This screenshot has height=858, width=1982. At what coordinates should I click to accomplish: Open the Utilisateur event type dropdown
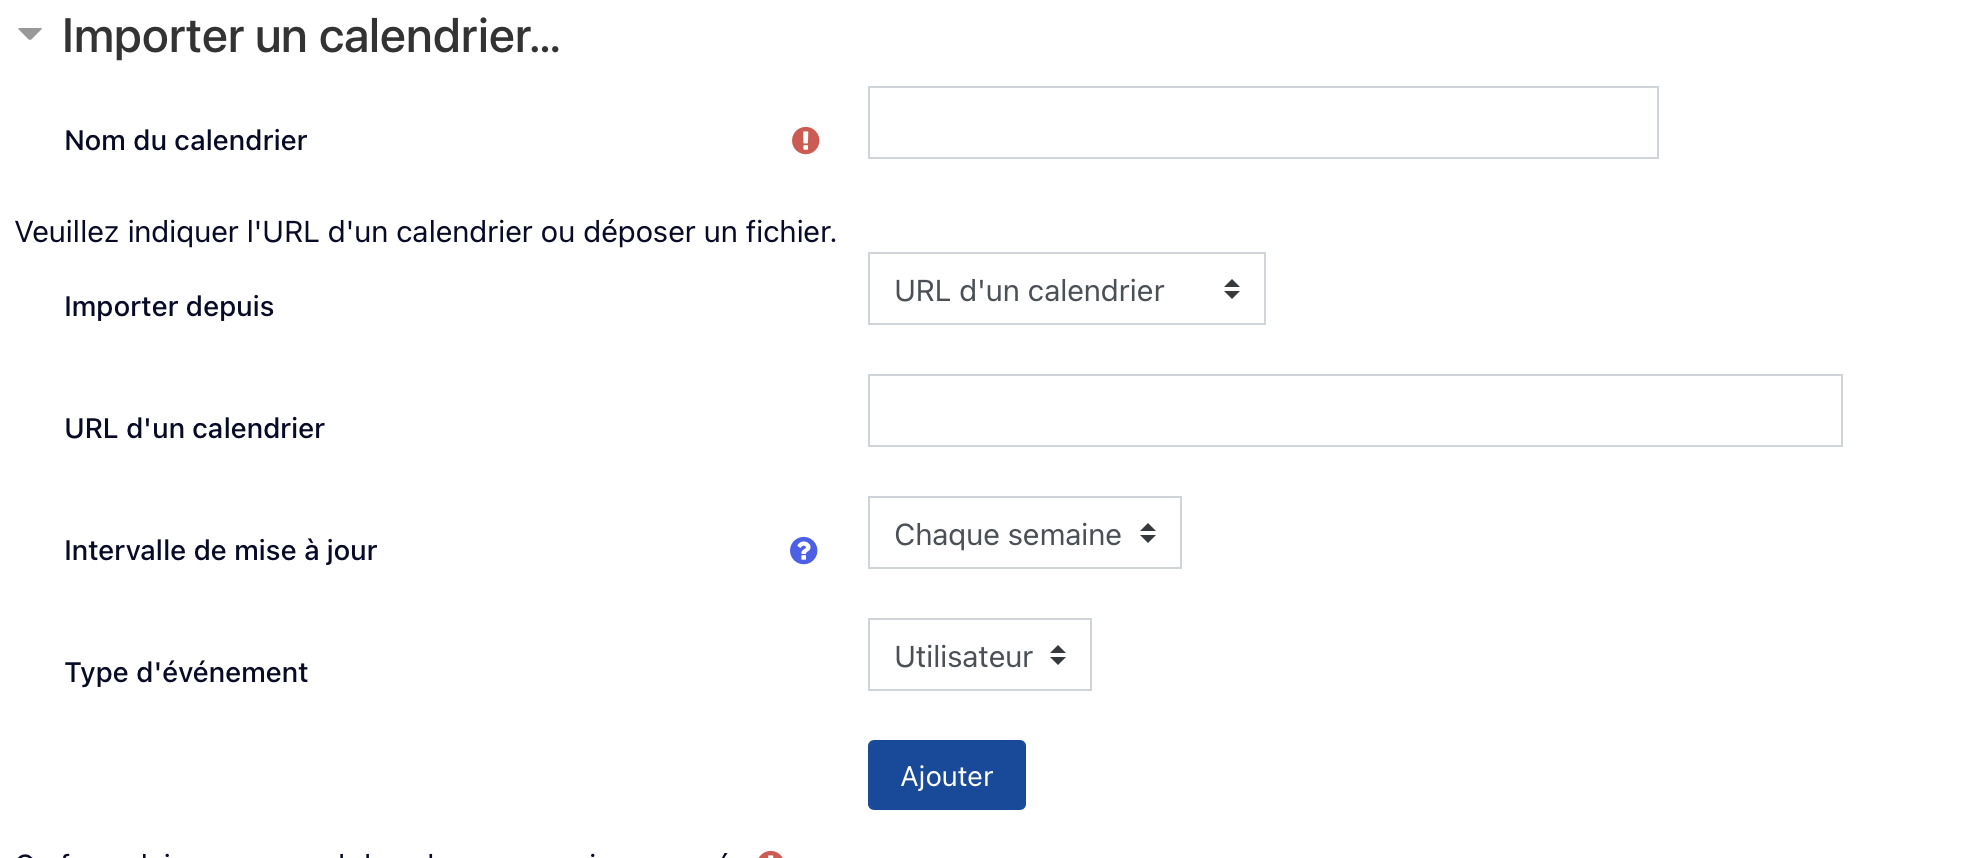[978, 655]
